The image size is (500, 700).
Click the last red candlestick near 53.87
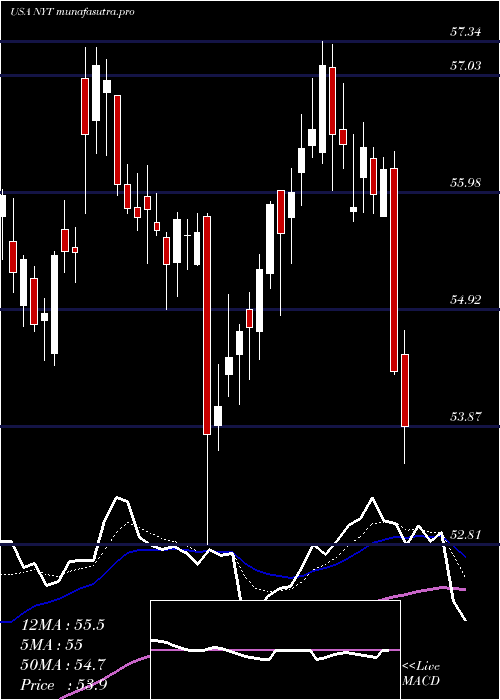pyautogui.click(x=405, y=390)
